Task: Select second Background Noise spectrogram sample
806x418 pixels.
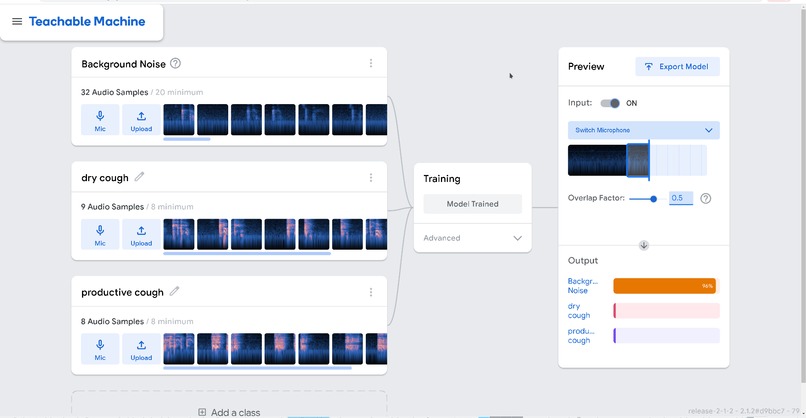Action: (x=212, y=120)
